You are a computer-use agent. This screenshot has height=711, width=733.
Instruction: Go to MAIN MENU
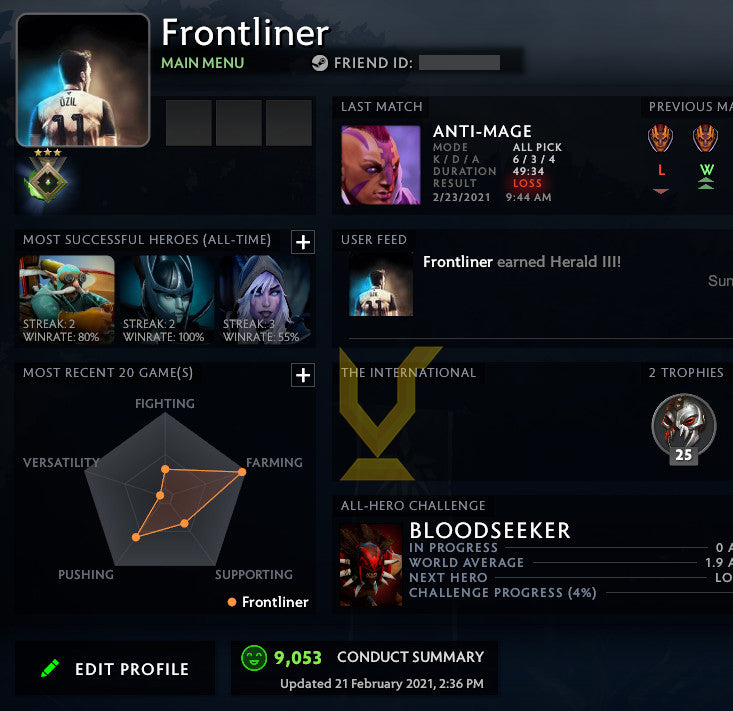(x=202, y=63)
